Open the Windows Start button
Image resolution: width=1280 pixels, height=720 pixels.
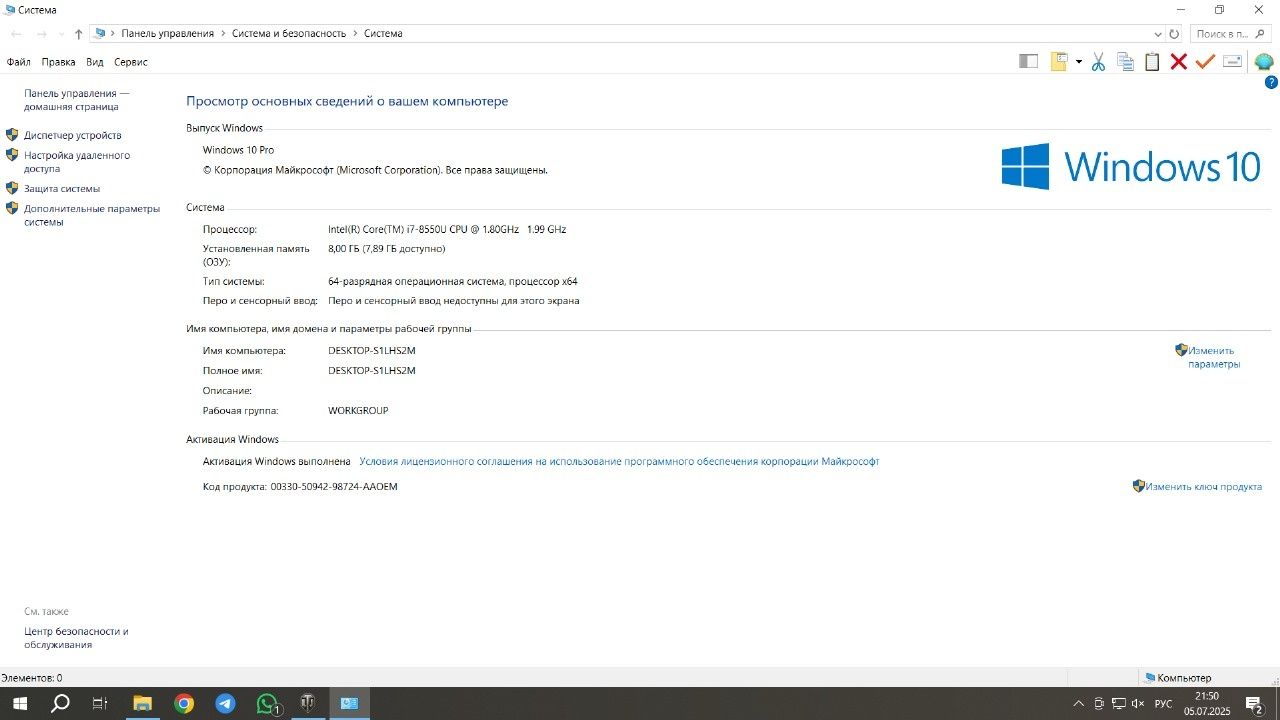click(x=20, y=704)
